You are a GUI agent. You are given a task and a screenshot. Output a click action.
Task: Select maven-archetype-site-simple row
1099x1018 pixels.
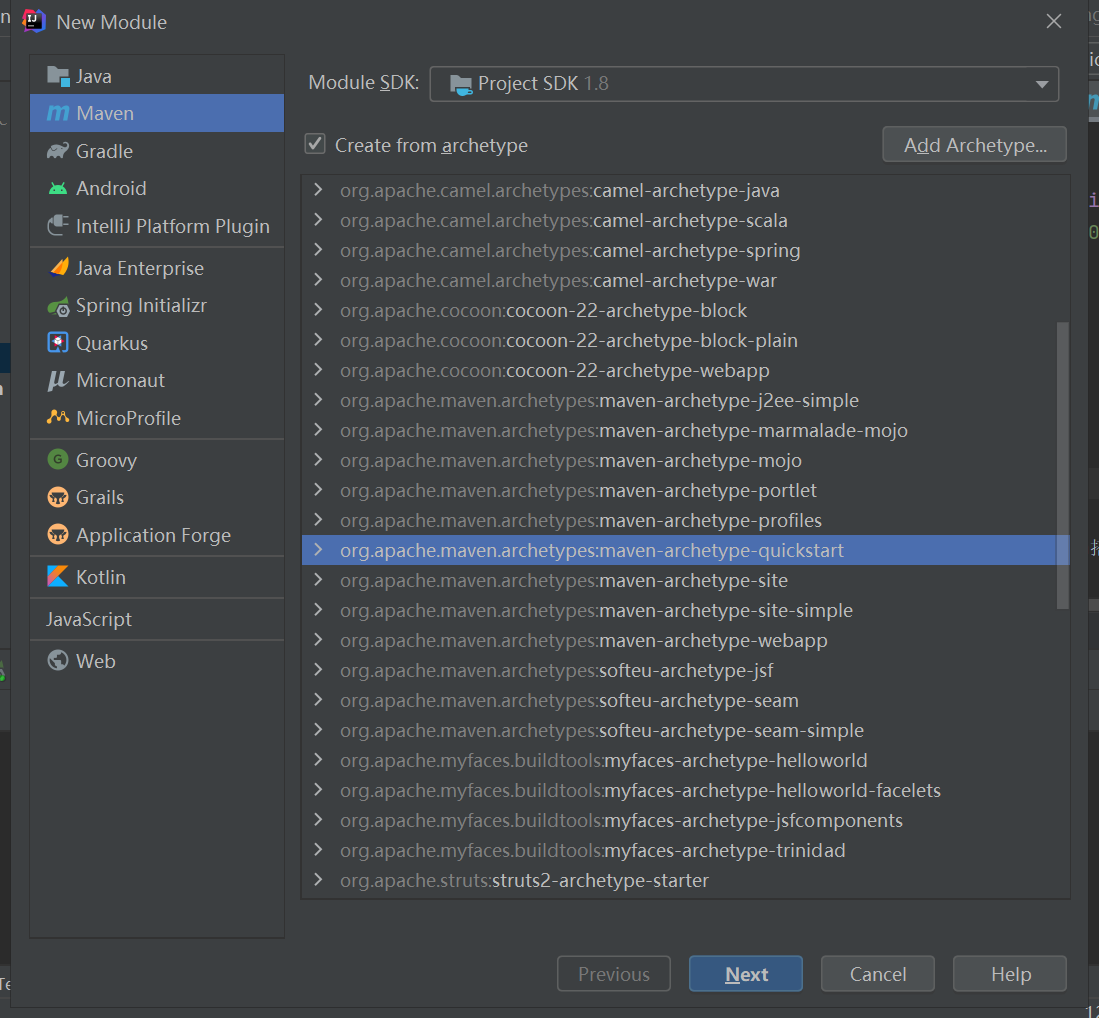[685, 611]
